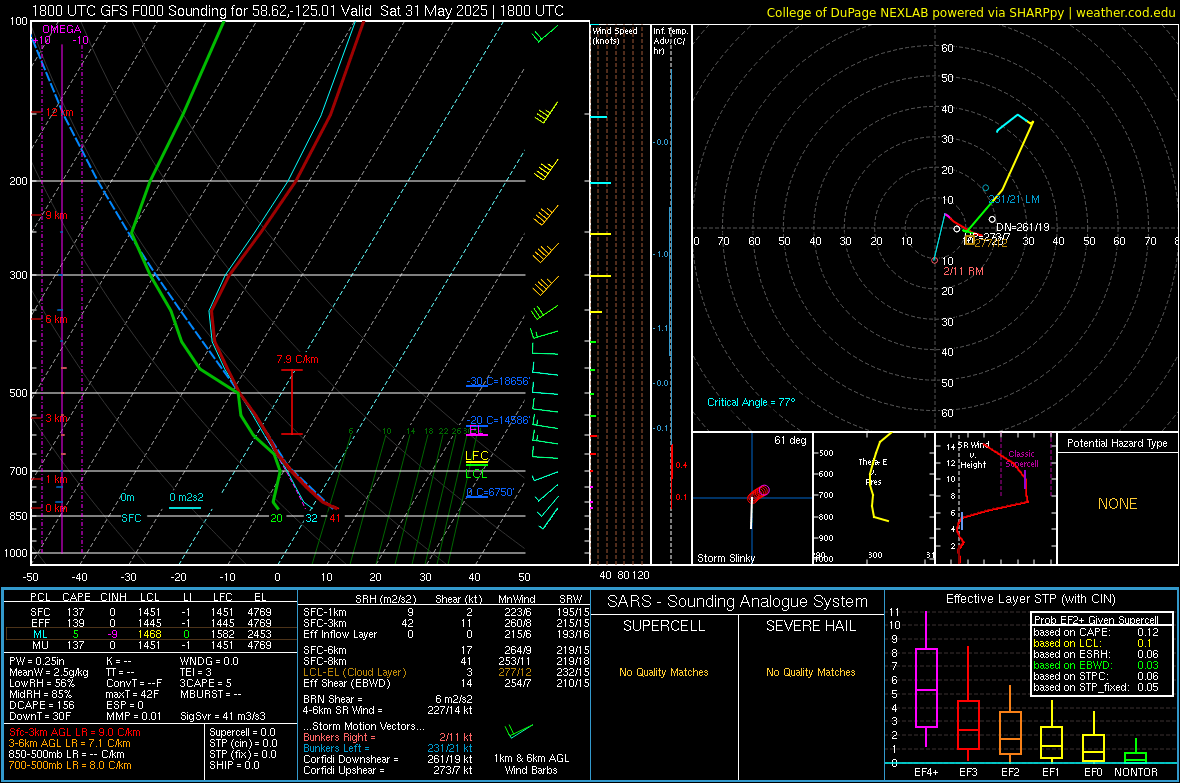Click the SEVERE HAIL analogue column header

(x=810, y=626)
